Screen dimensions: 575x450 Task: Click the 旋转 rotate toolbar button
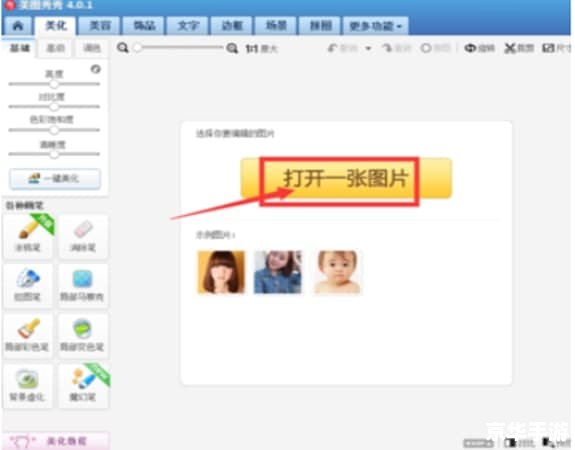(480, 48)
